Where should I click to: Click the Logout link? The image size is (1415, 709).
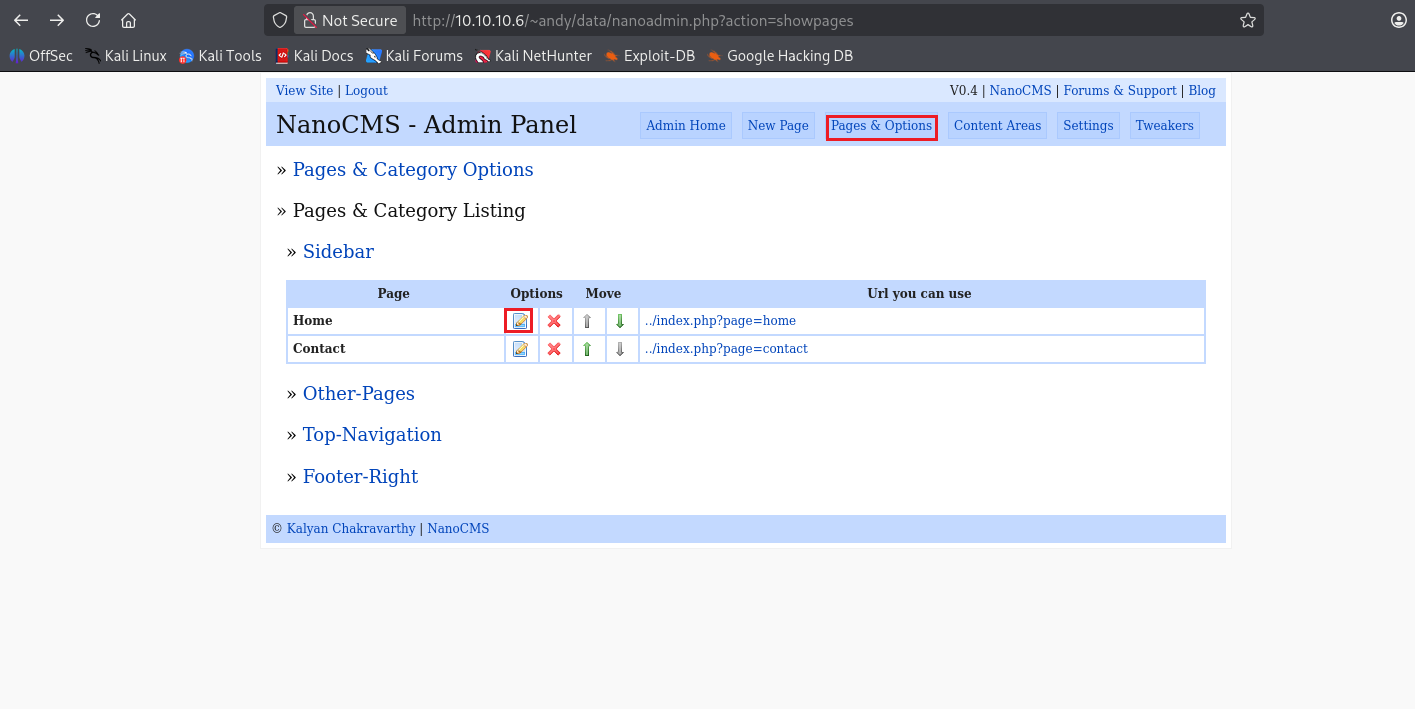click(366, 91)
